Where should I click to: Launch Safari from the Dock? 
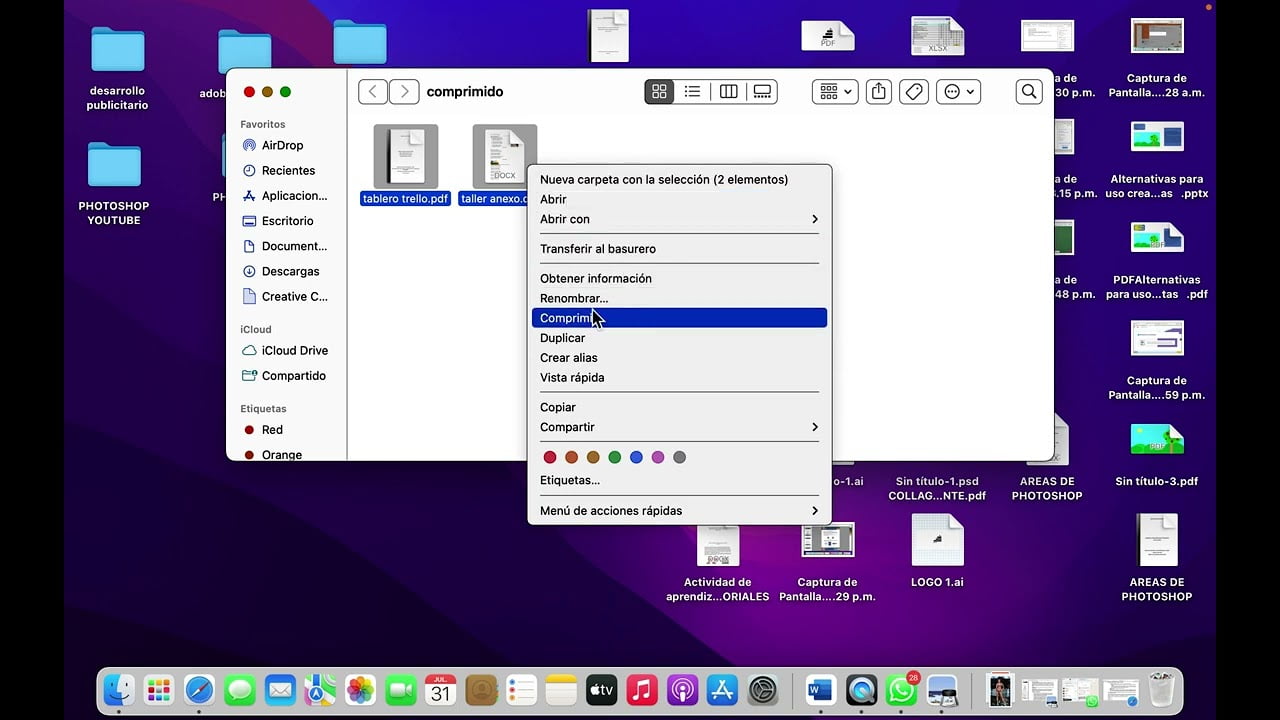(x=199, y=690)
